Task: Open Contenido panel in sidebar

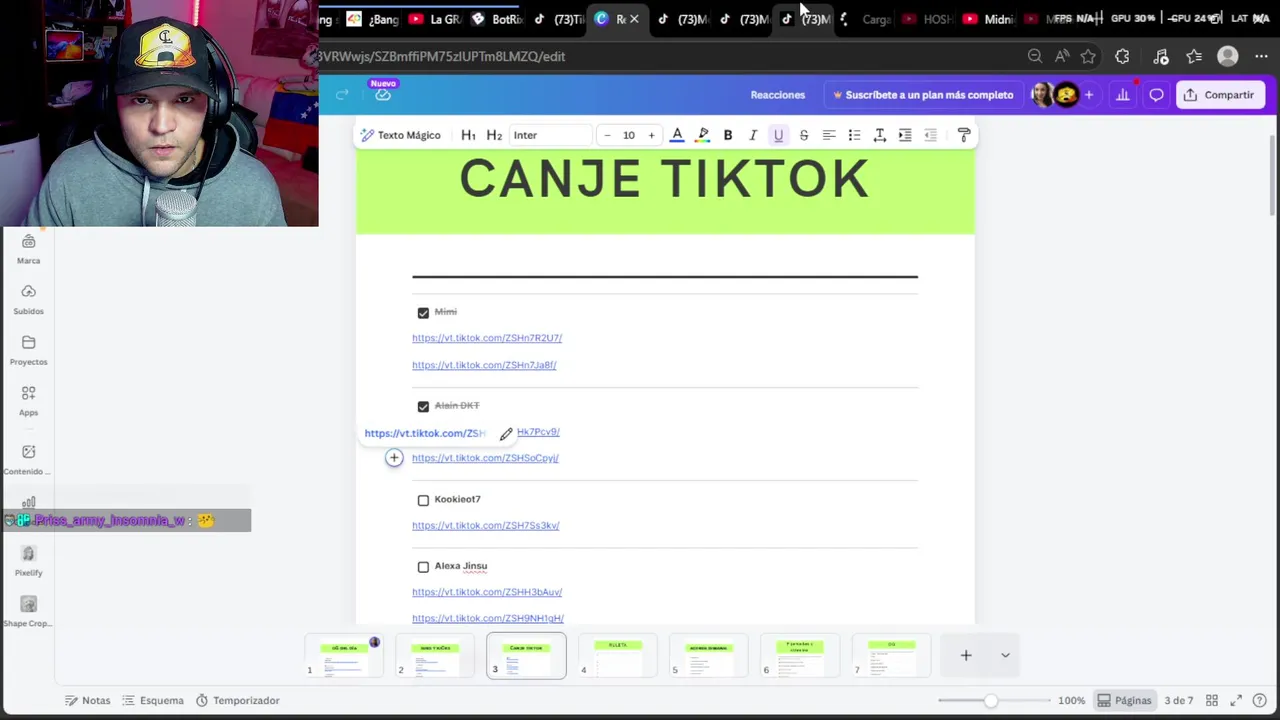Action: pos(28,459)
